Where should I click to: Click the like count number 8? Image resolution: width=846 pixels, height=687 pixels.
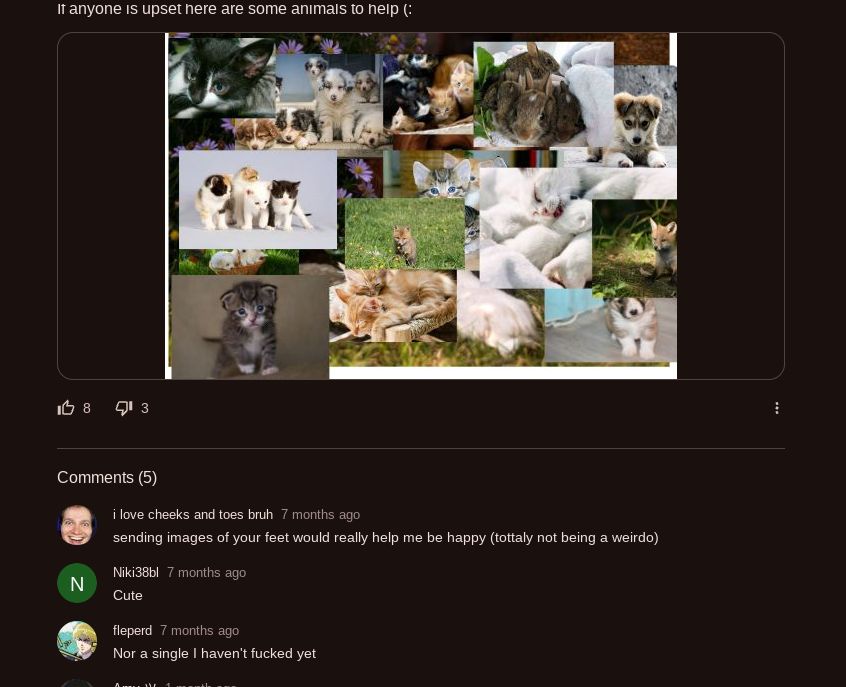[87, 408]
